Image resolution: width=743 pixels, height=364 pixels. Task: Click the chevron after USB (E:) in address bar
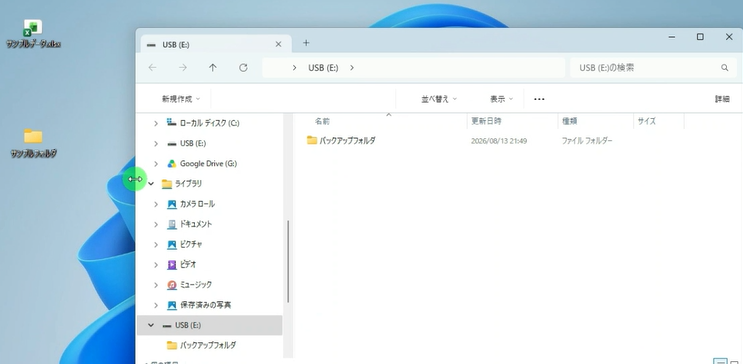point(352,68)
